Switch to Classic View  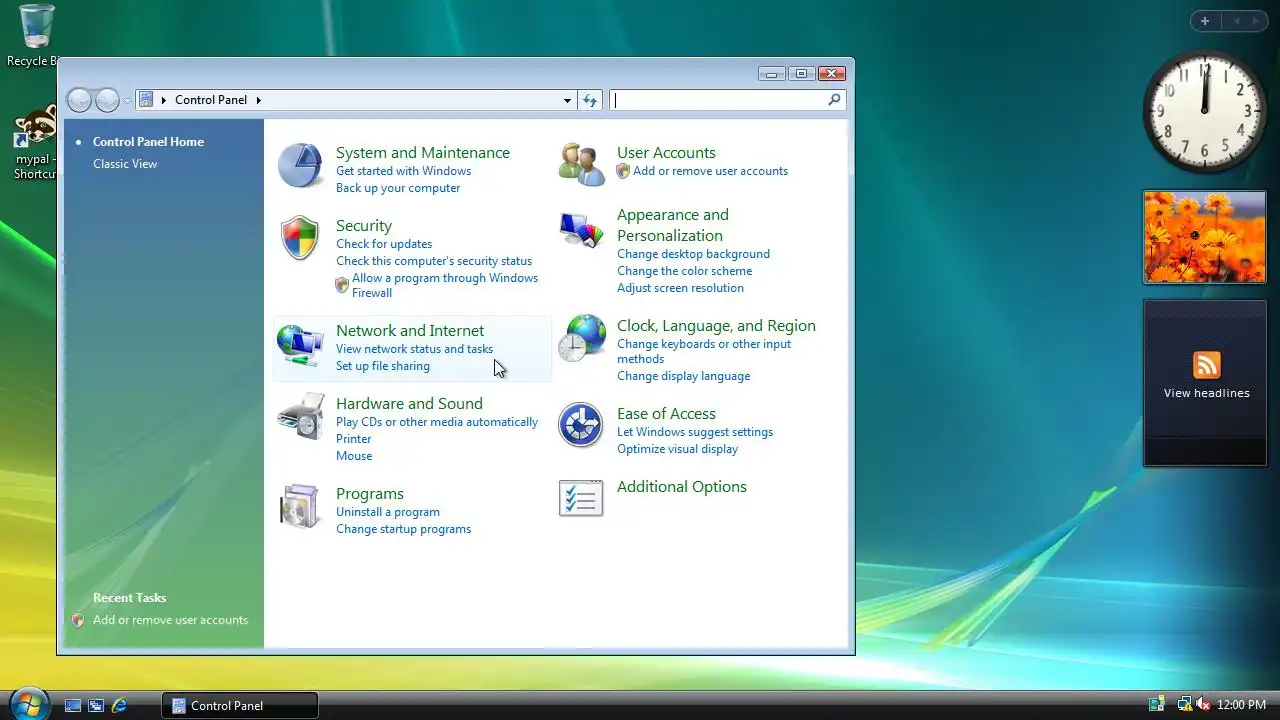[125, 164]
